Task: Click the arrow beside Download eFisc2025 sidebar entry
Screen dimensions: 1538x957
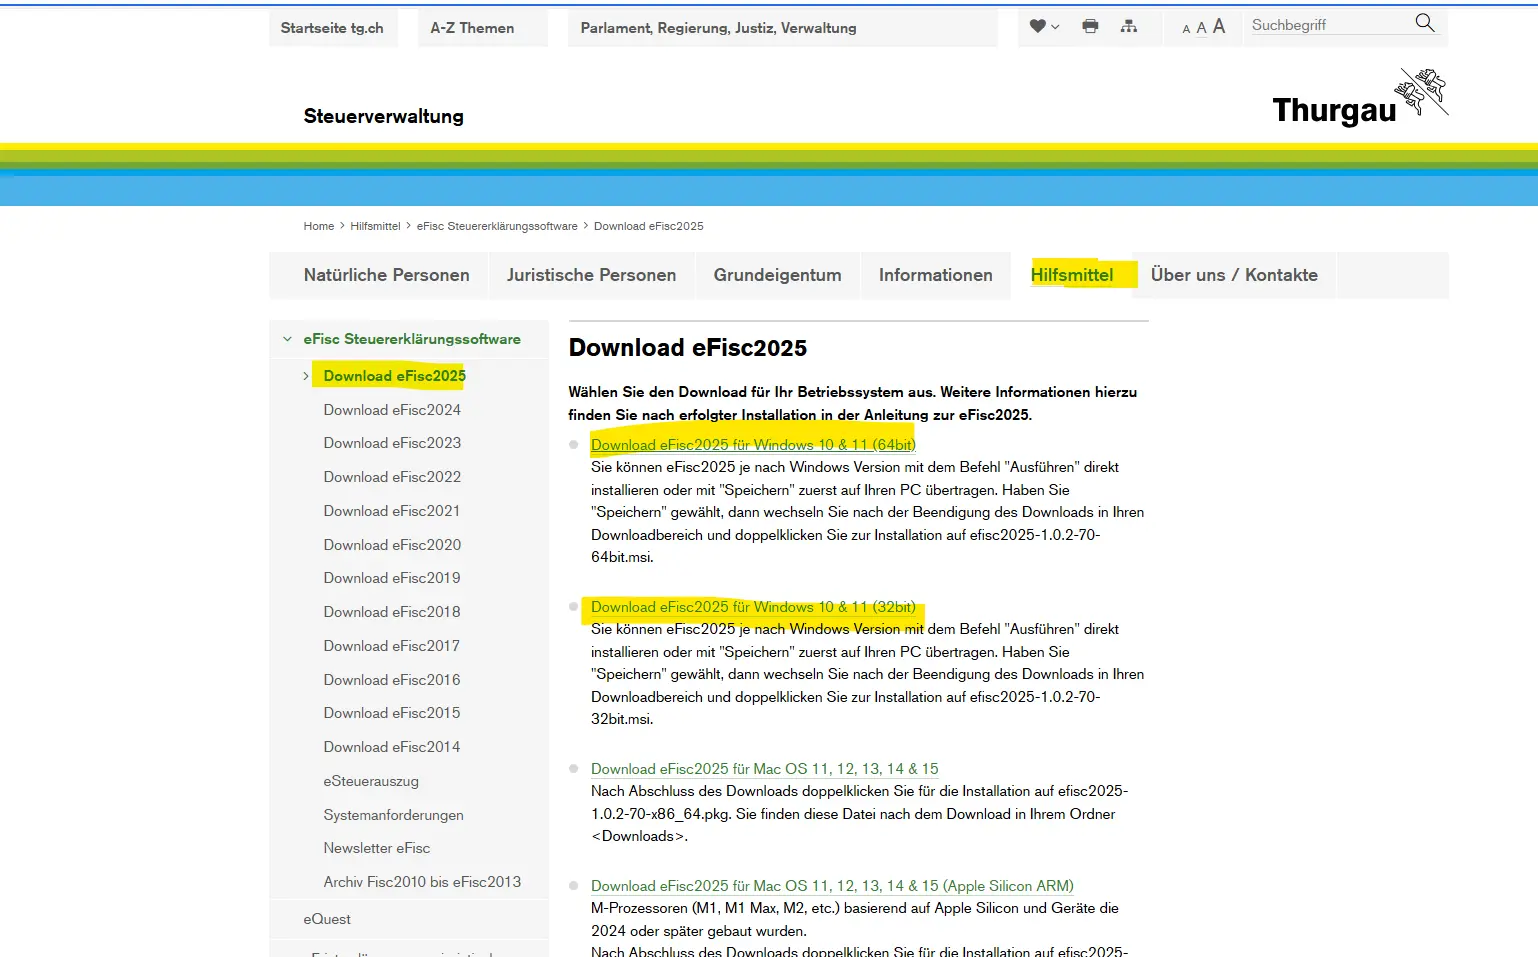Action: click(306, 376)
